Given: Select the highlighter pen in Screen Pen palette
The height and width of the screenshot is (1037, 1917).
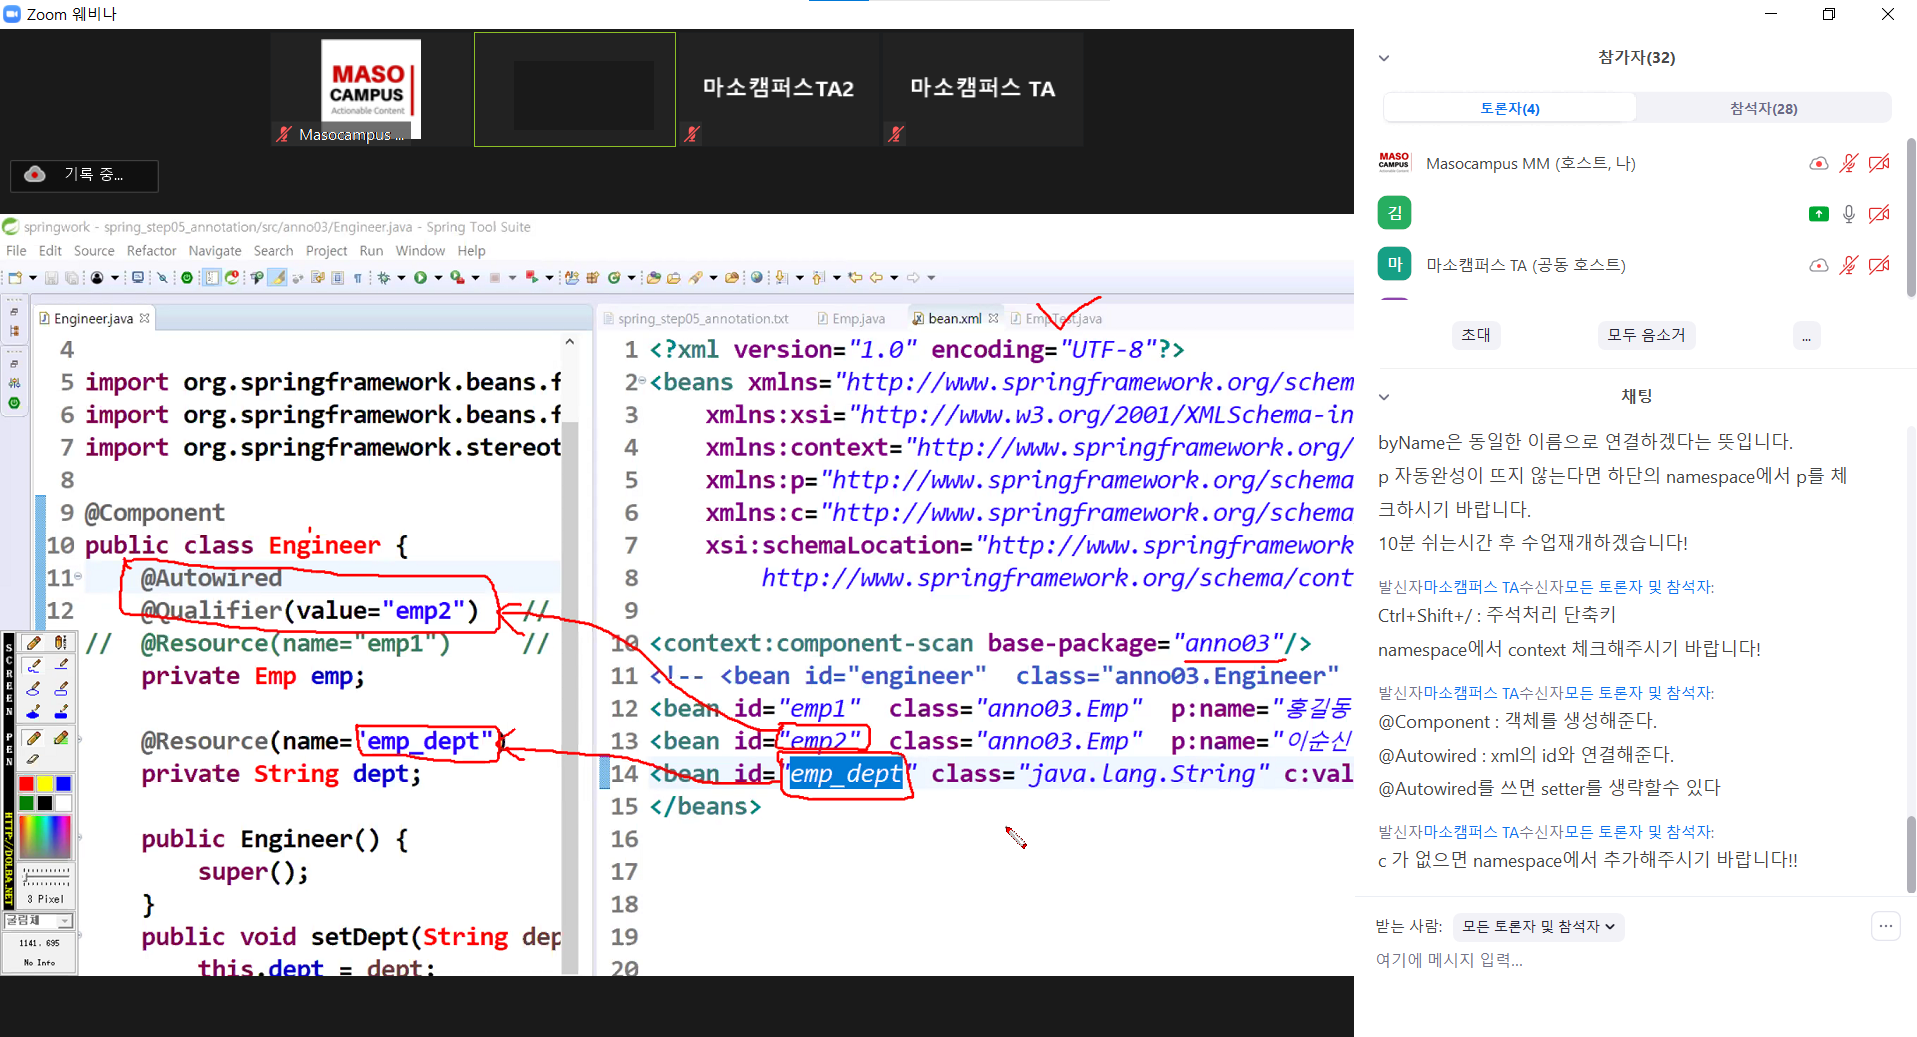Looking at the screenshot, I should [x=61, y=738].
